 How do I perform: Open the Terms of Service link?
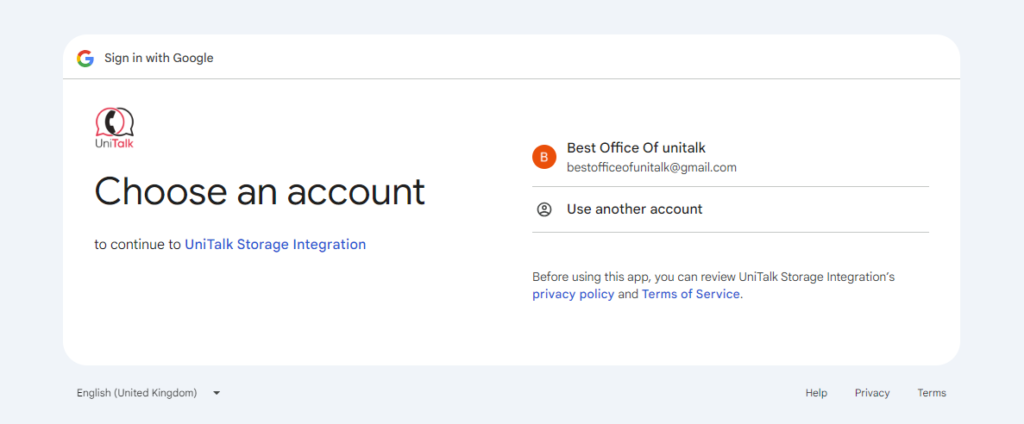tap(690, 294)
